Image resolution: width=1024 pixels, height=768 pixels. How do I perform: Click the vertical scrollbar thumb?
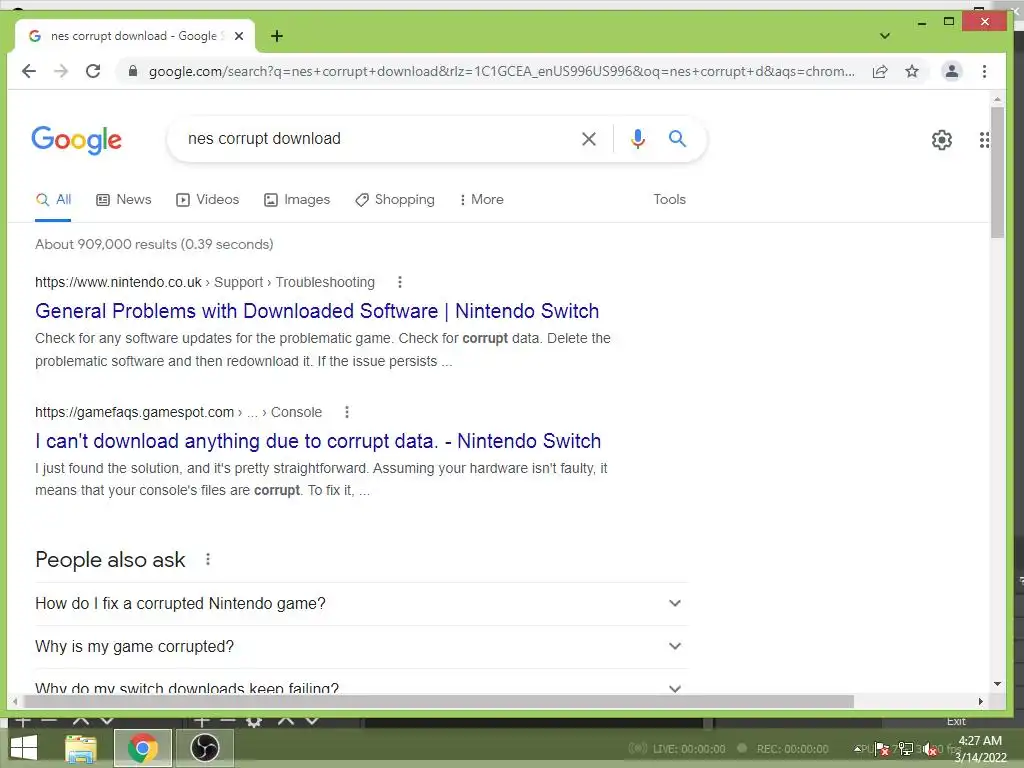997,172
